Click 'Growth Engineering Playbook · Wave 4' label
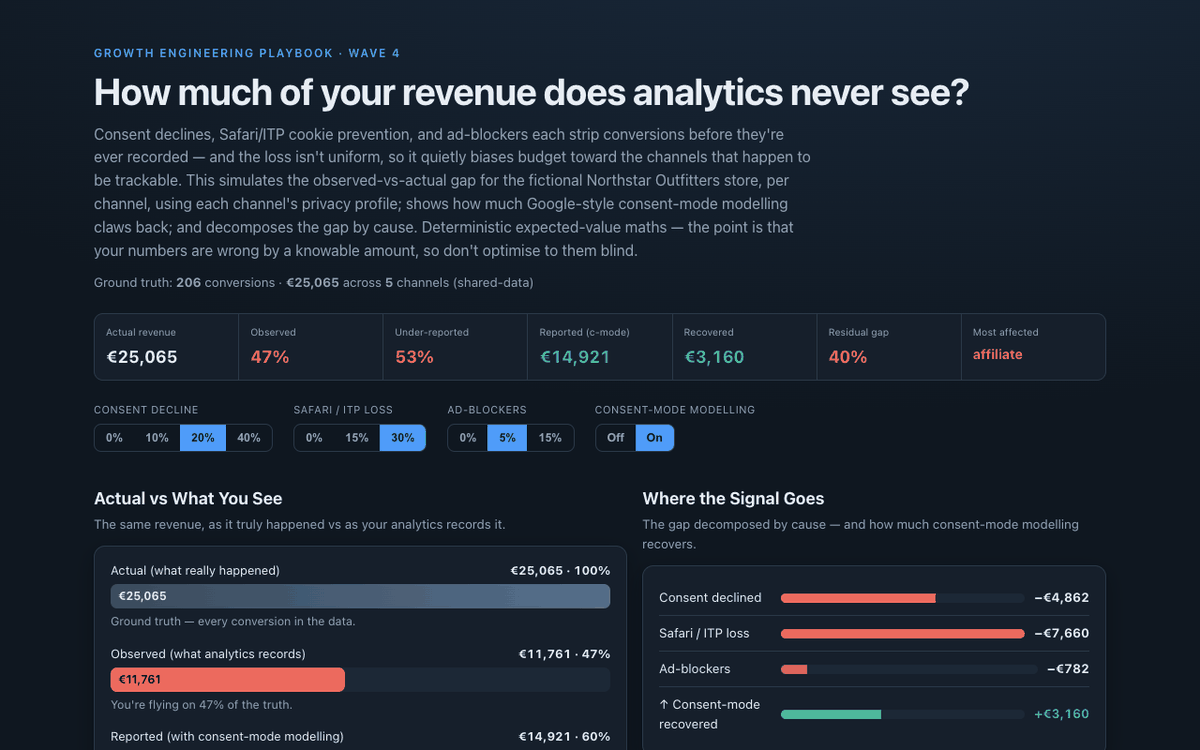This screenshot has height=750, width=1200. (x=247, y=53)
